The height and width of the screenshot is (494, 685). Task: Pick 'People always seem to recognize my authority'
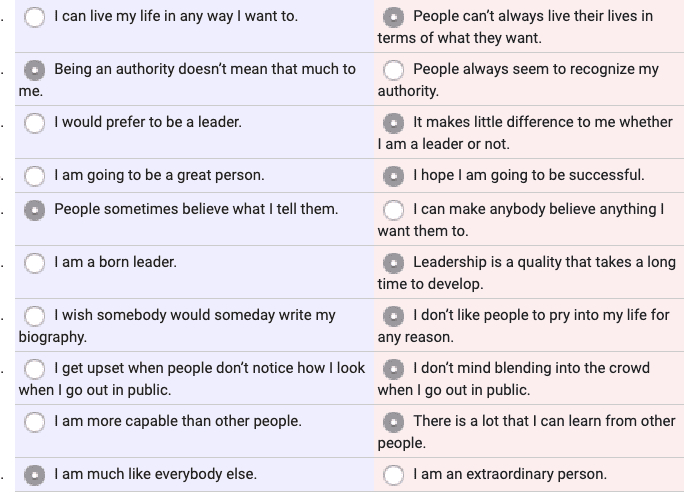click(x=393, y=70)
